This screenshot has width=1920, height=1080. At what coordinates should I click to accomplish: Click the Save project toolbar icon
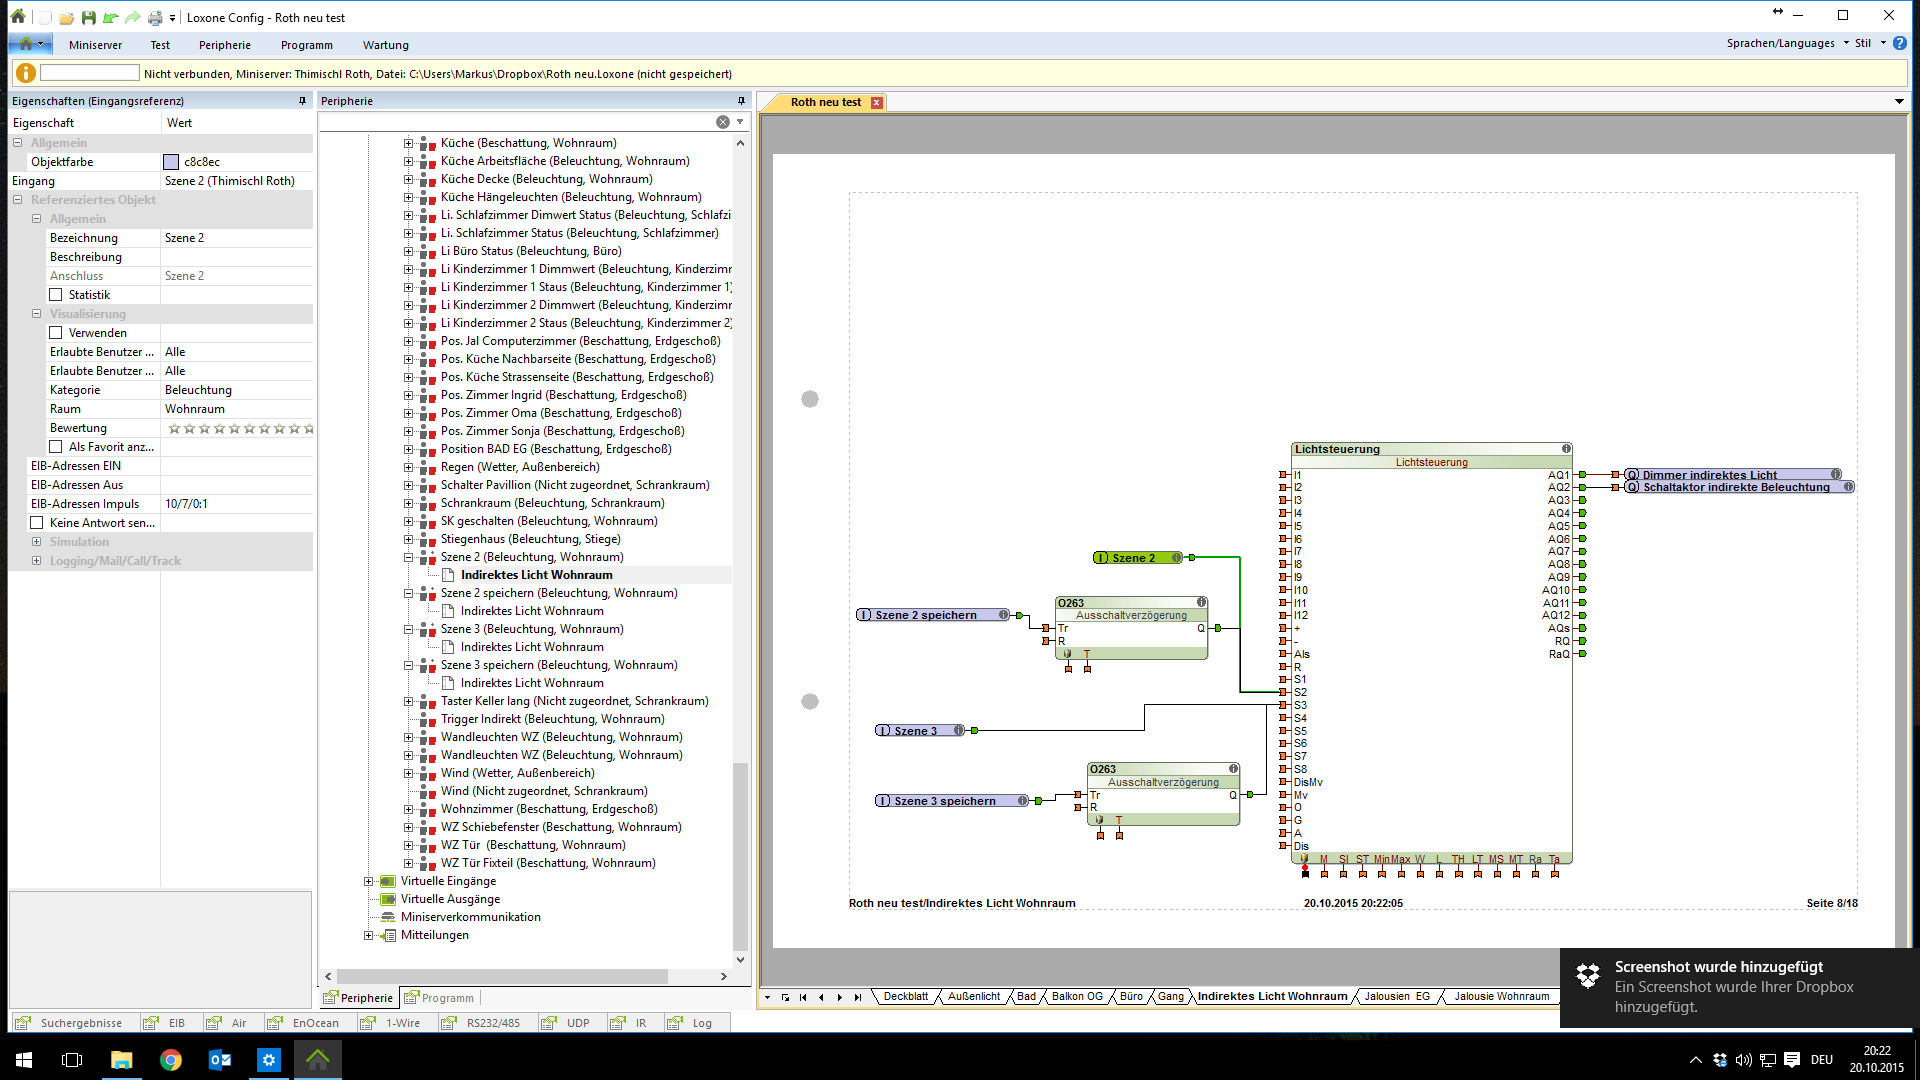[x=88, y=17]
